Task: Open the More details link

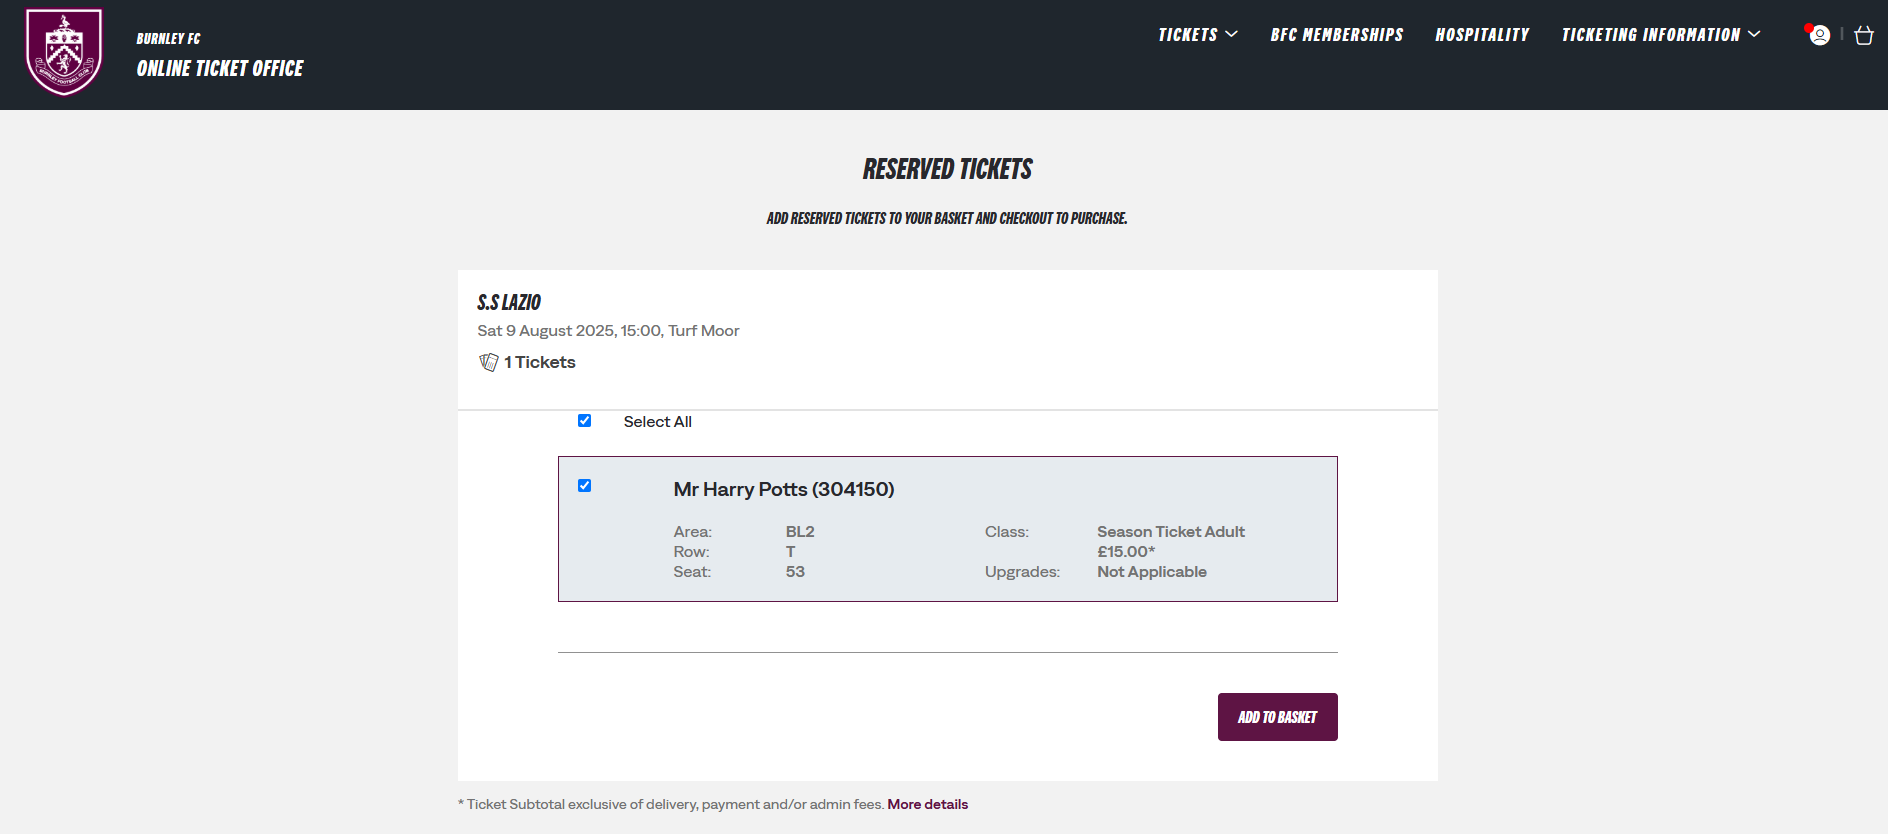Action: [x=927, y=804]
